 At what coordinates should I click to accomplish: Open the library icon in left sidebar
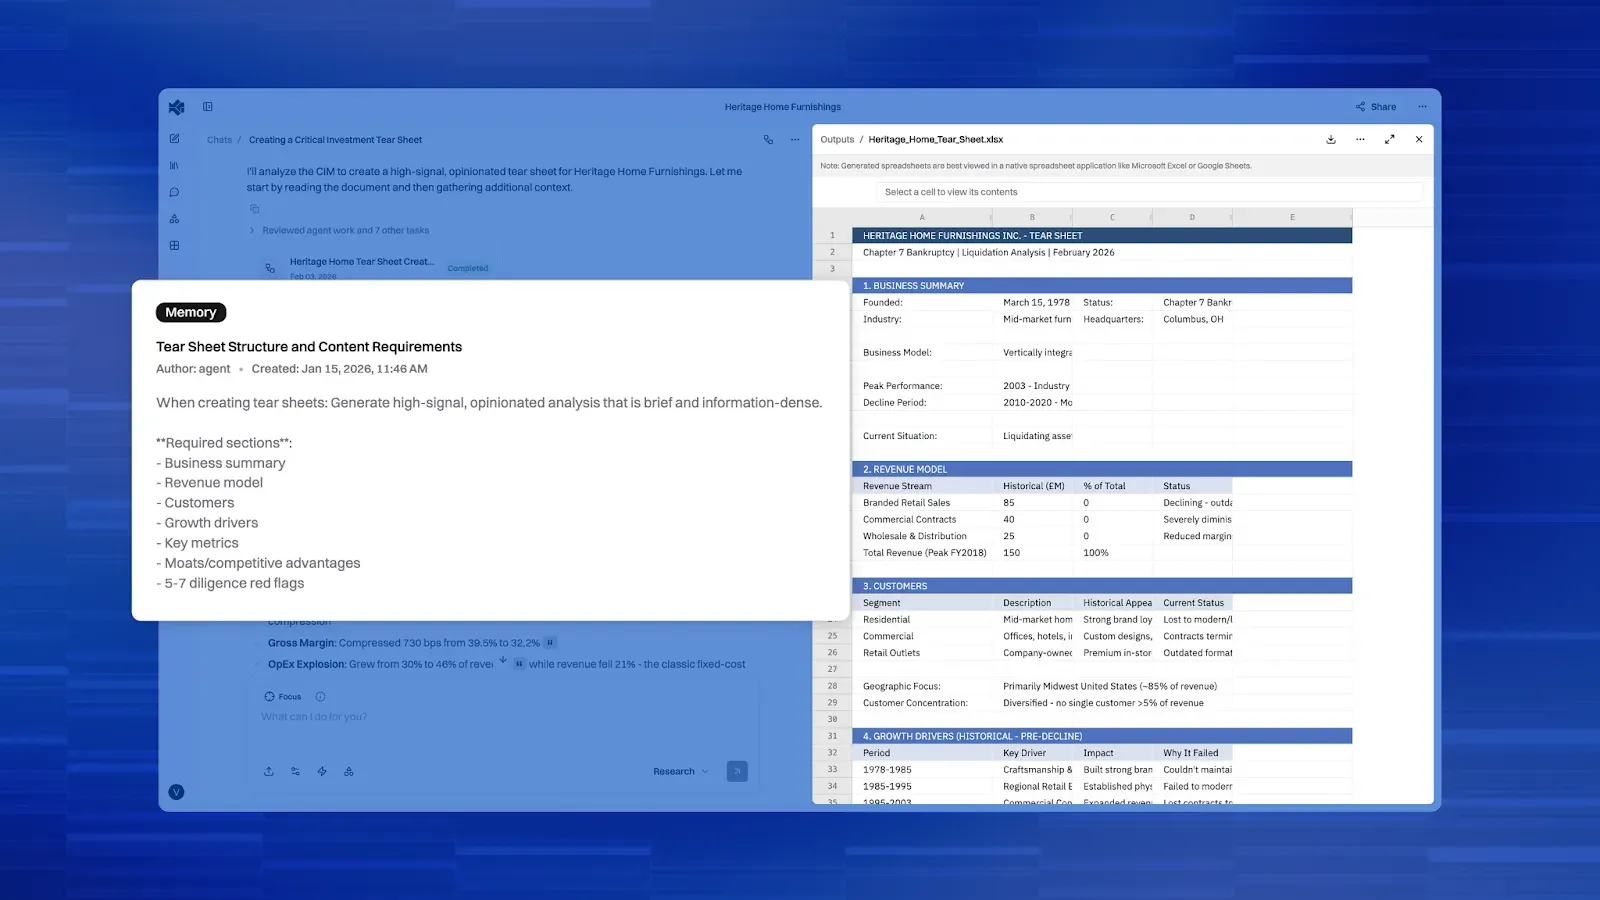click(x=174, y=166)
